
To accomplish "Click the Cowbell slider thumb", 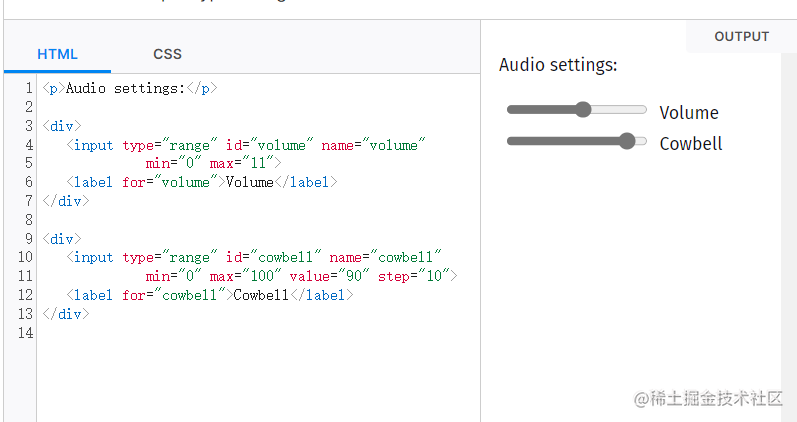I will pyautogui.click(x=627, y=141).
